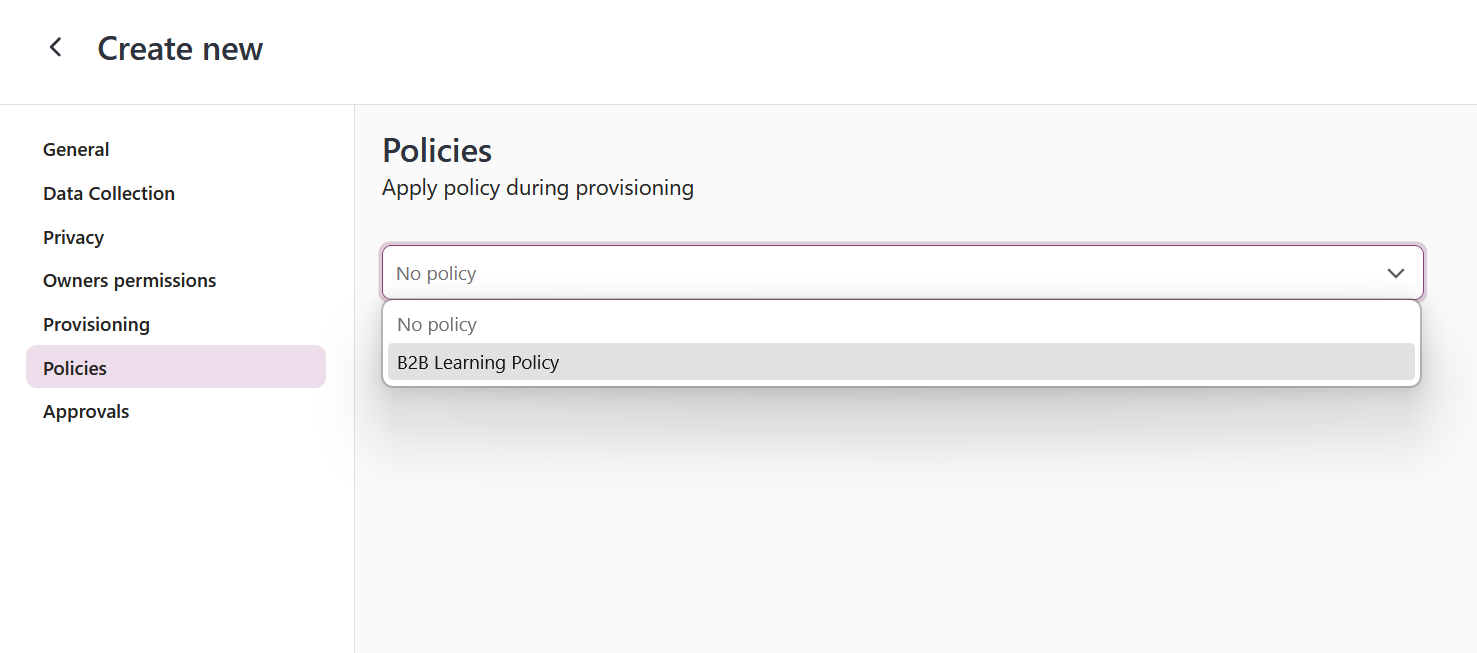Switch to the Provisioning section
Screen dimensions: 1477x653
tap(96, 324)
